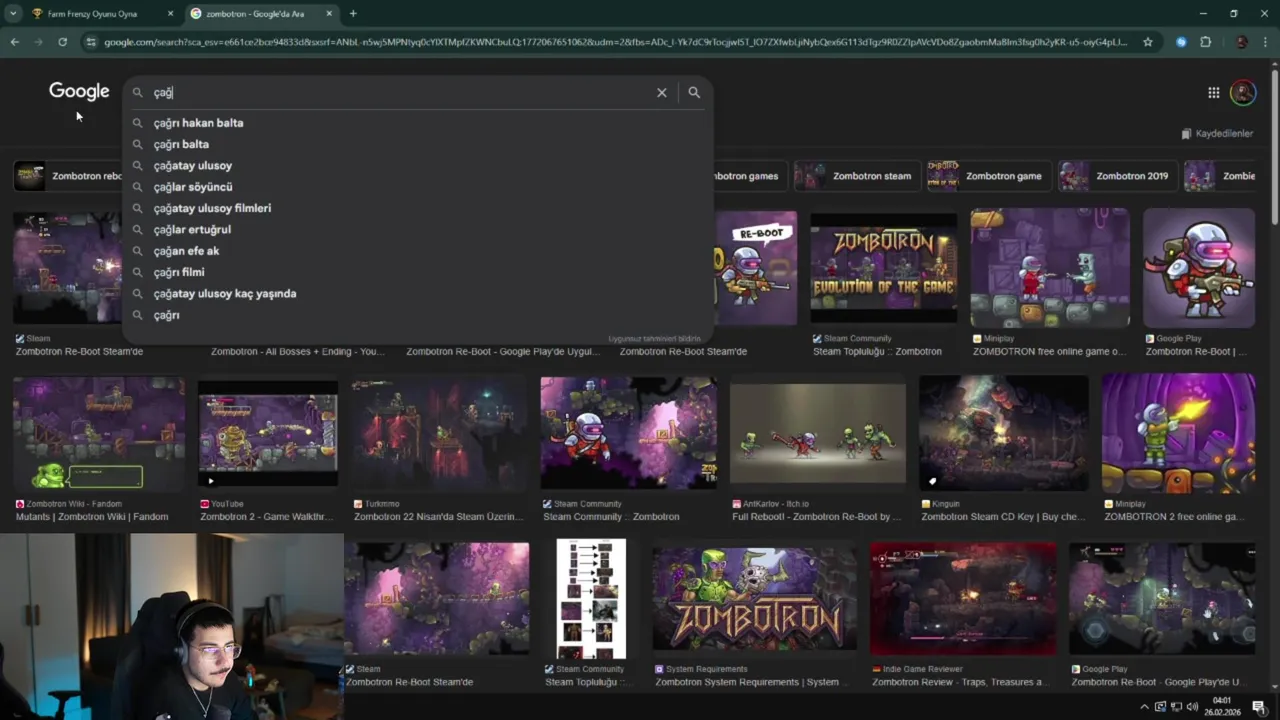Image resolution: width=1280 pixels, height=720 pixels.
Task: Select the Zombotron game filter chip
Action: tap(990, 176)
